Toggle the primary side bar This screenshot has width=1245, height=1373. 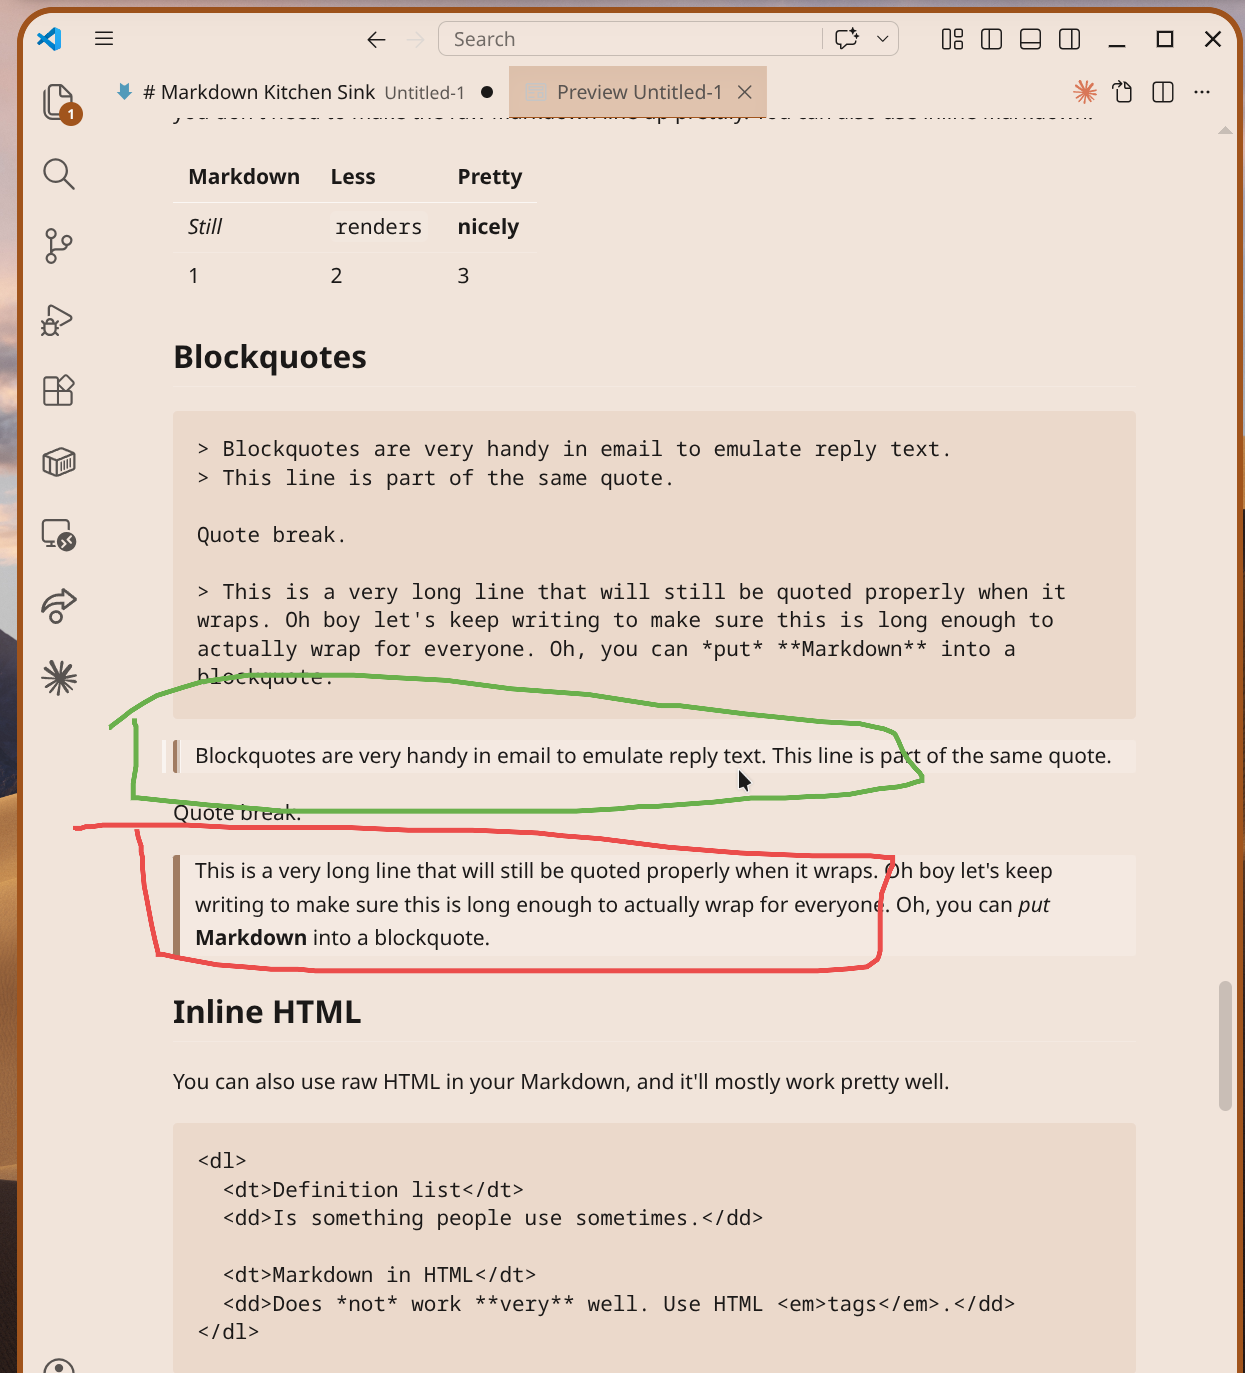(991, 39)
